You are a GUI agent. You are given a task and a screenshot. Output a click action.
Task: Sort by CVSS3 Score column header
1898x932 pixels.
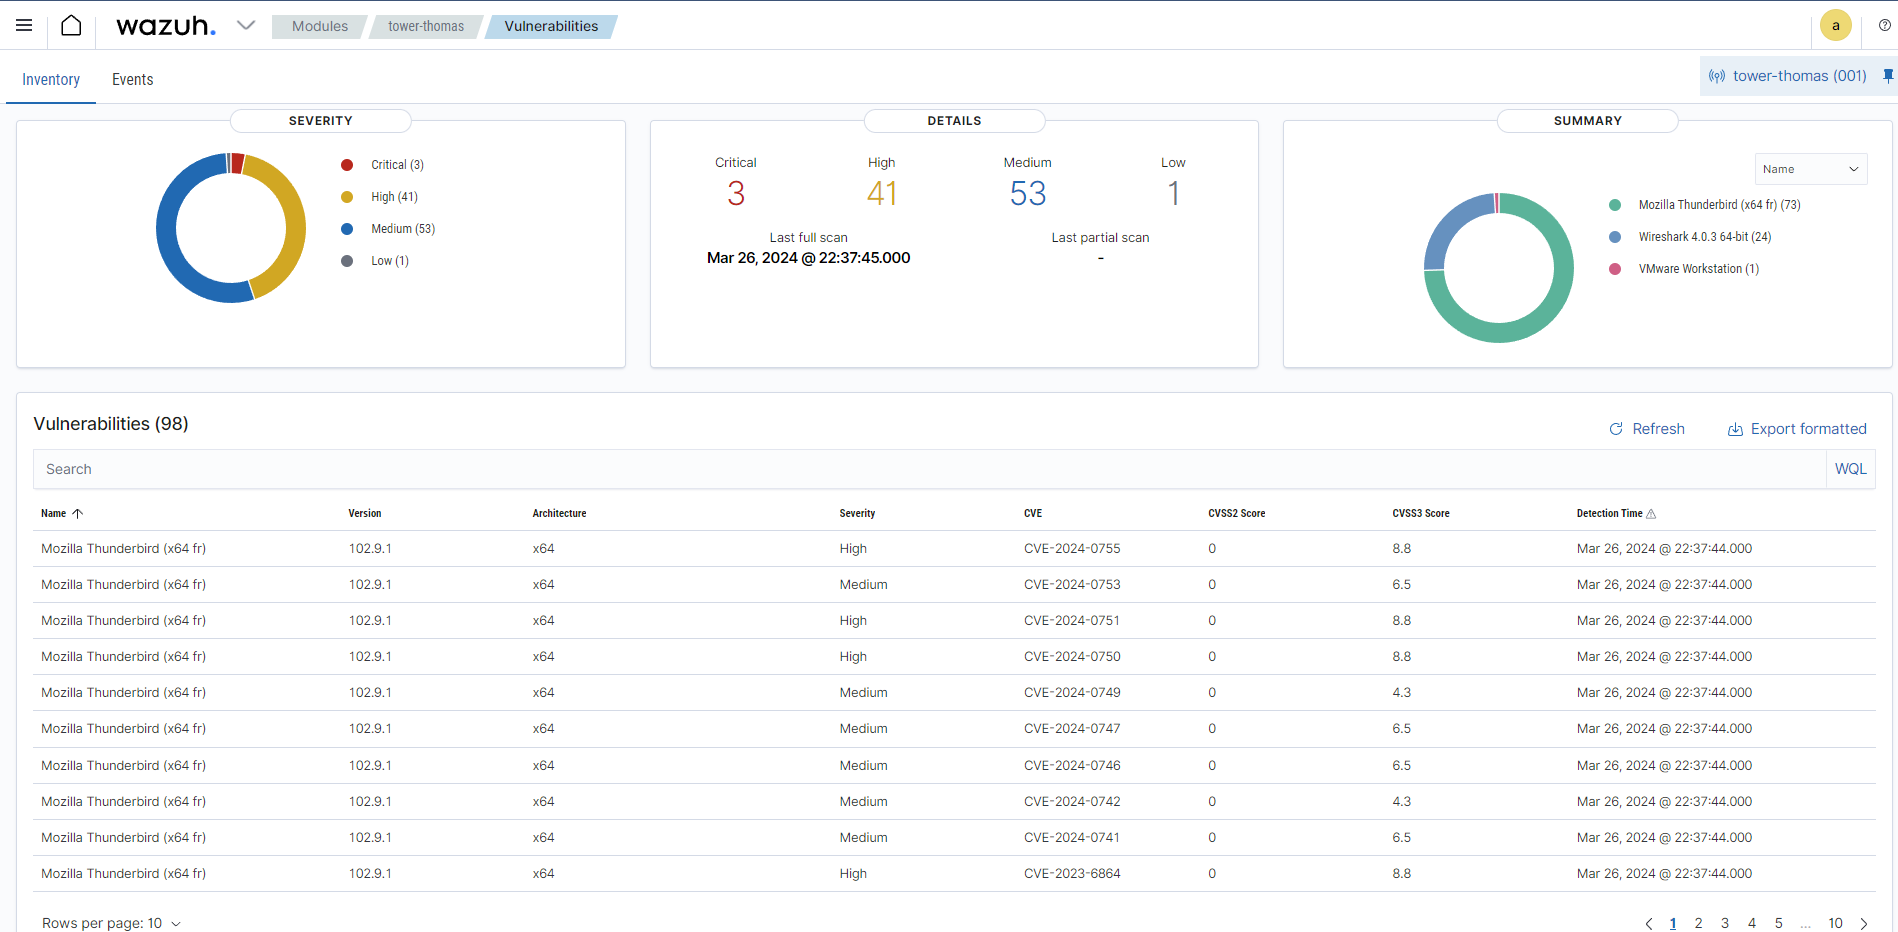pos(1421,513)
